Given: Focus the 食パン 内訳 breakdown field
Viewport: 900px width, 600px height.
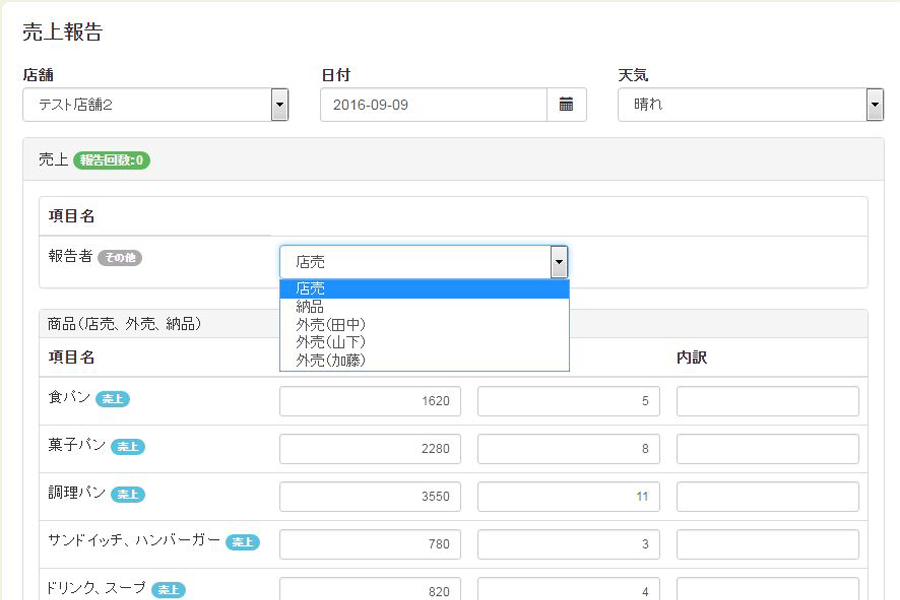Looking at the screenshot, I should click(767, 401).
